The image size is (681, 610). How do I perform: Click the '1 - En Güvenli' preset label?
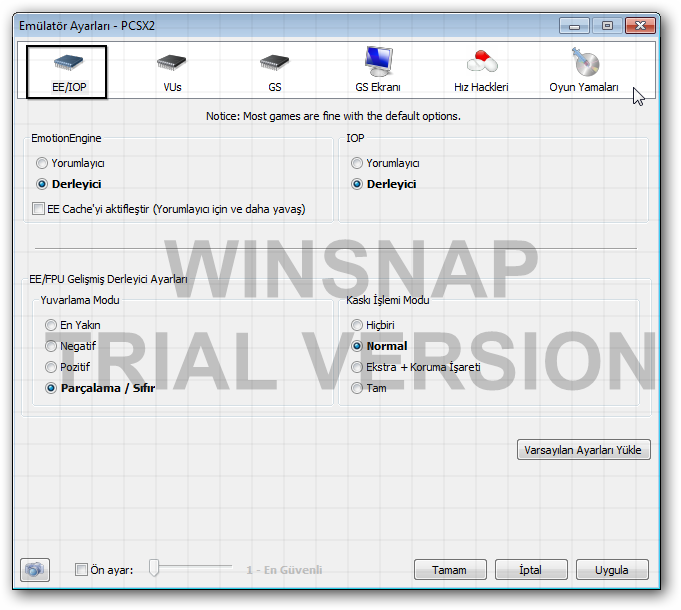284,570
